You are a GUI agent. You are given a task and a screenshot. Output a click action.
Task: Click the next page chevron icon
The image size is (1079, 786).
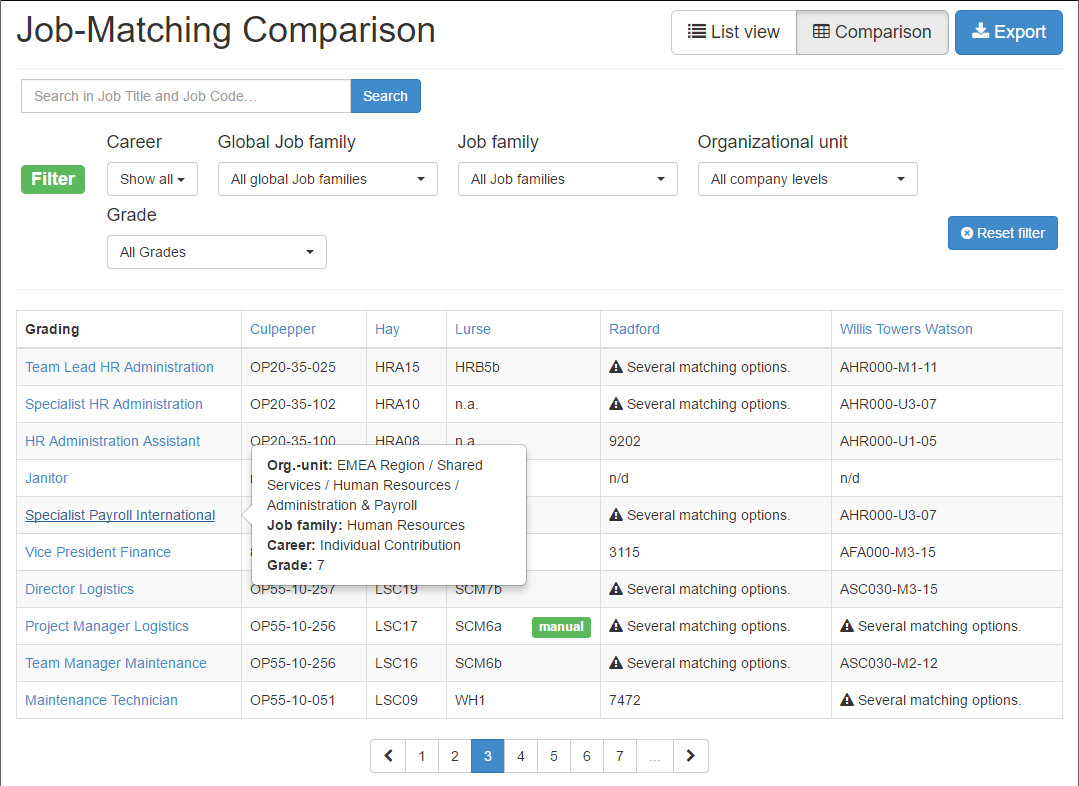coord(690,756)
